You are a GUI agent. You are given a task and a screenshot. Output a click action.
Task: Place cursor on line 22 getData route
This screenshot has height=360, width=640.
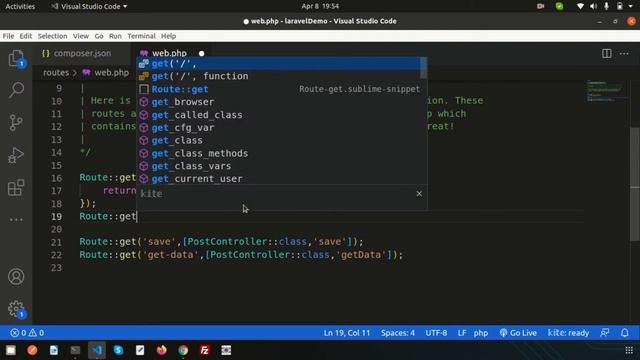point(241,255)
